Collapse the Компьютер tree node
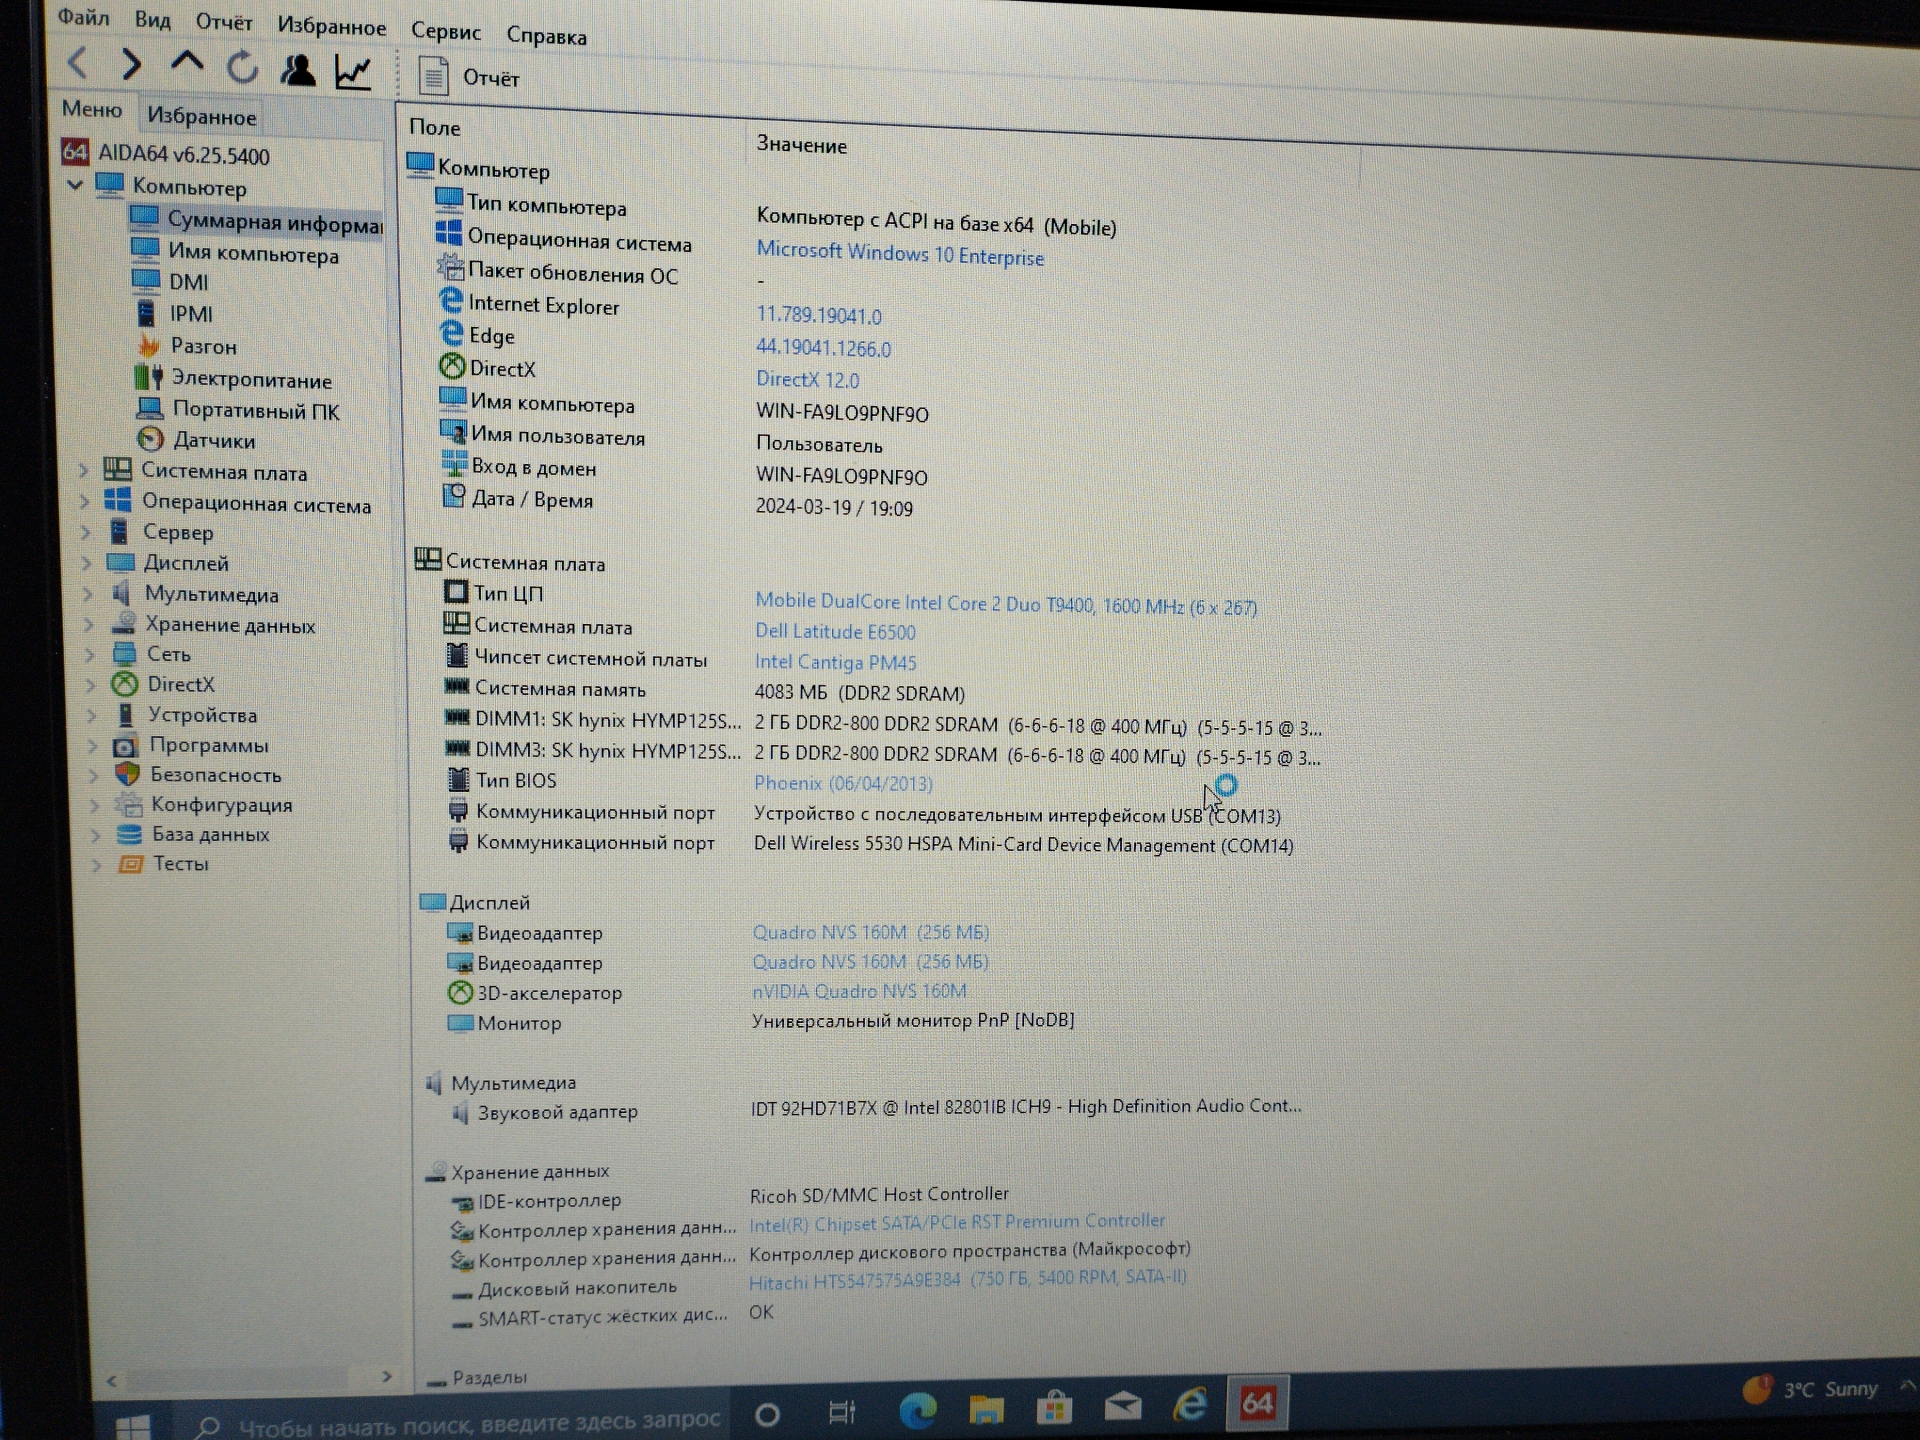 point(74,184)
